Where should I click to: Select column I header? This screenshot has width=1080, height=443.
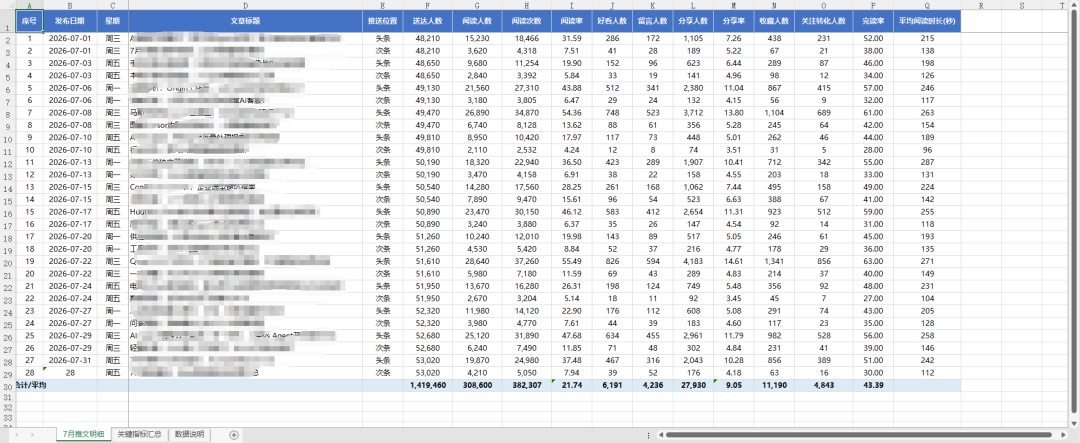(572, 5)
